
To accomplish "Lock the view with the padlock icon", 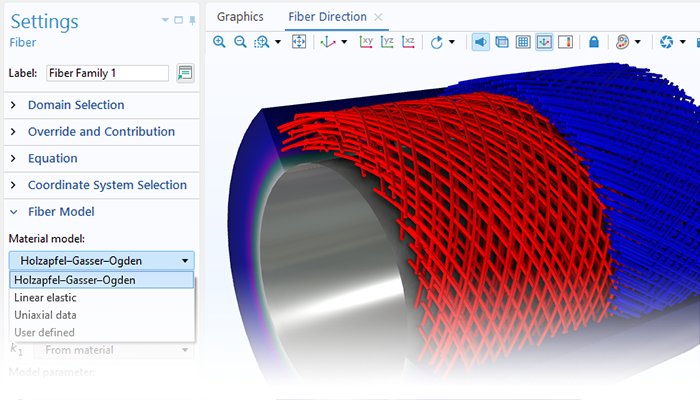I will pos(594,42).
